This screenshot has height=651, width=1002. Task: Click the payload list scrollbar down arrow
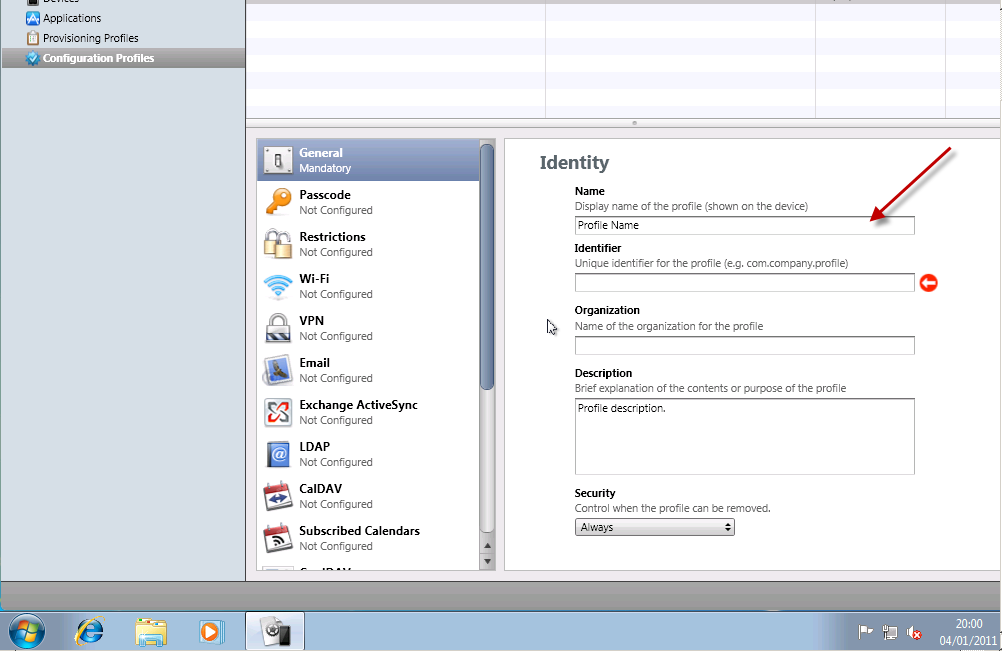pos(488,562)
